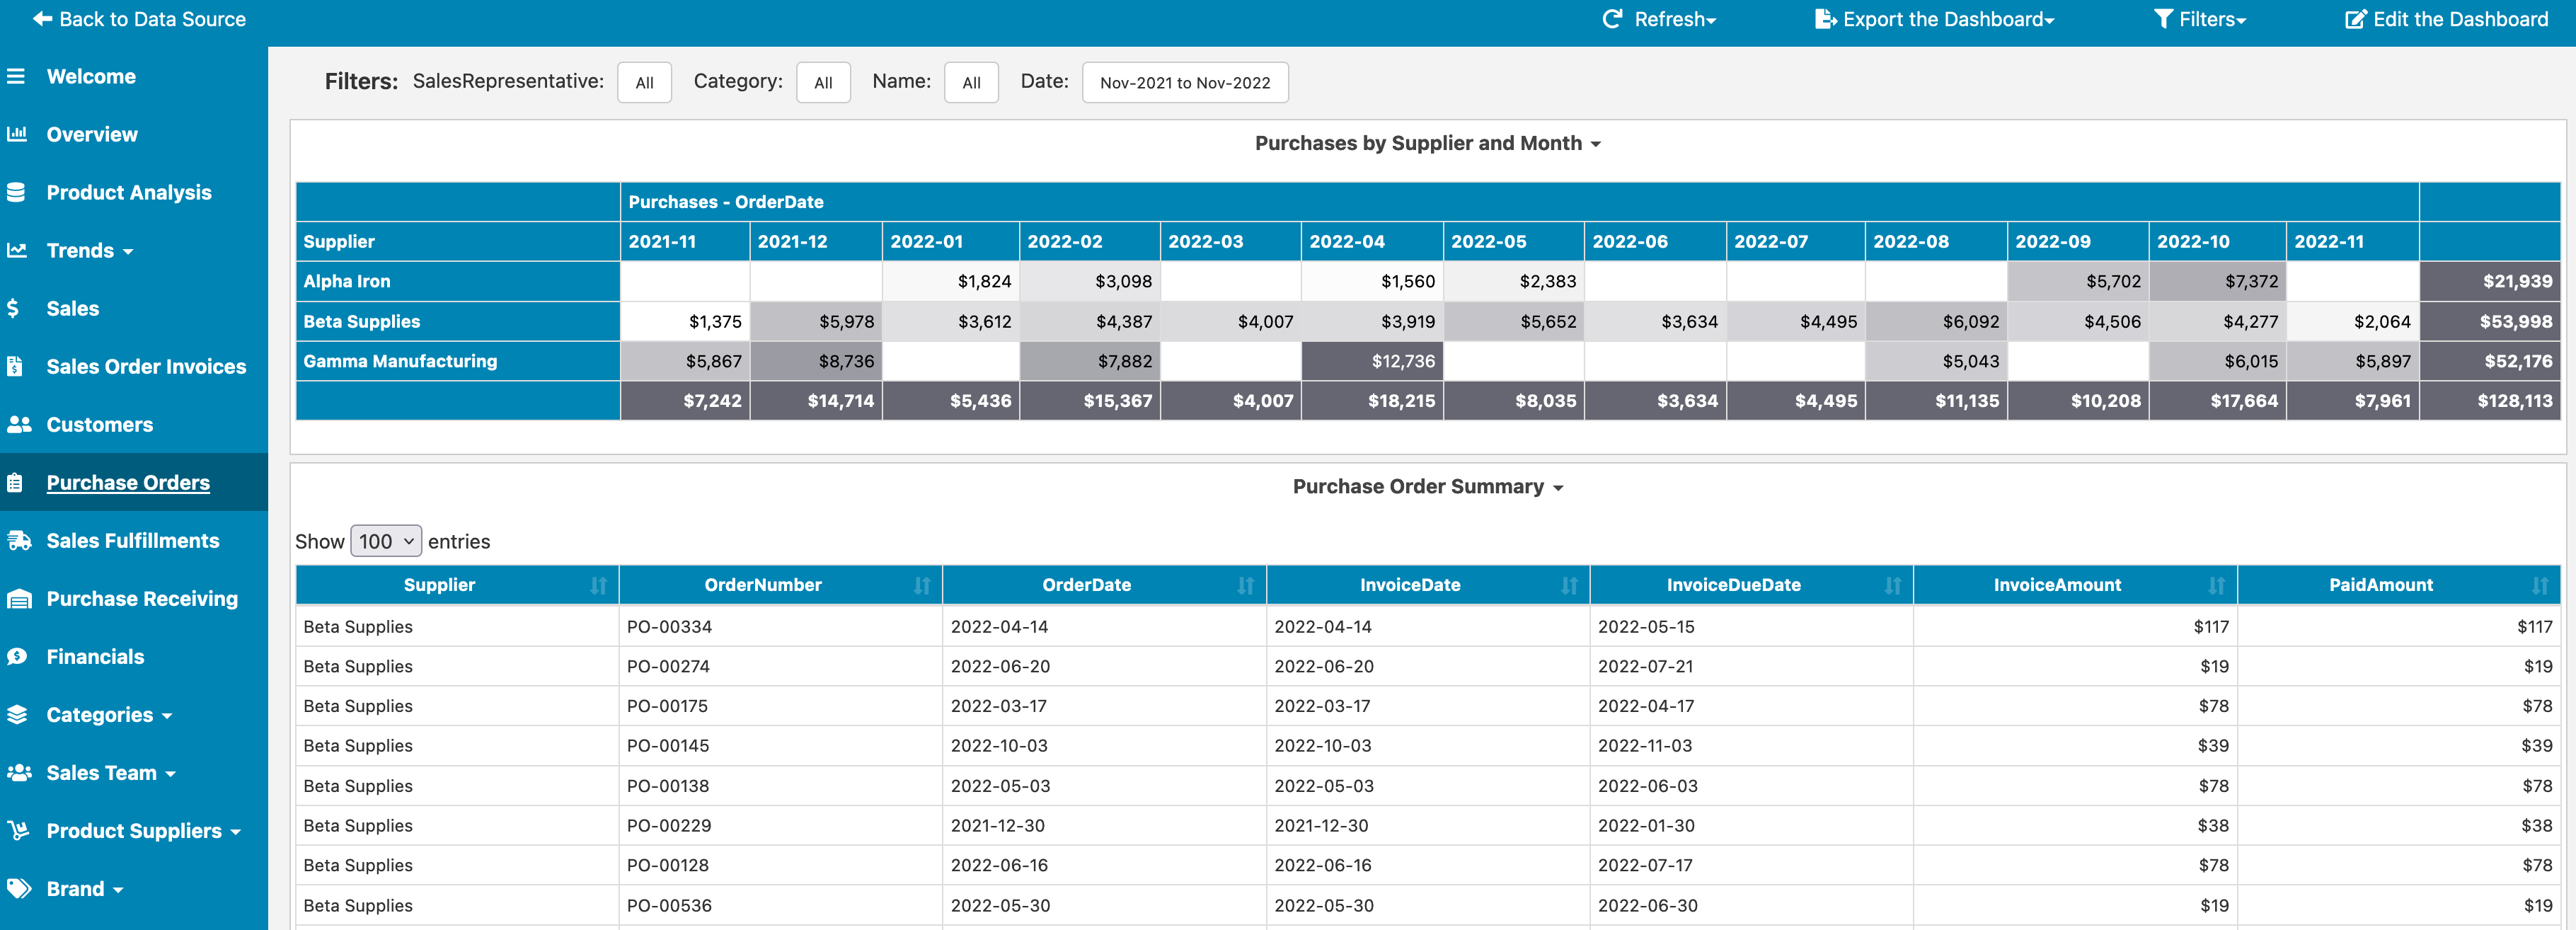Viewport: 2576px width, 930px height.
Task: Click the PO-00536 order number cell
Action: (x=780, y=905)
